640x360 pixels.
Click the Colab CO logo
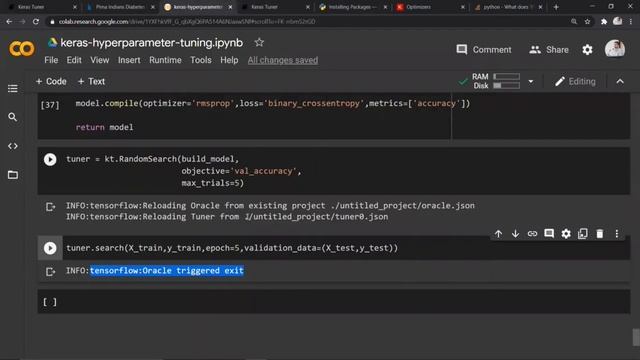[x=22, y=49]
